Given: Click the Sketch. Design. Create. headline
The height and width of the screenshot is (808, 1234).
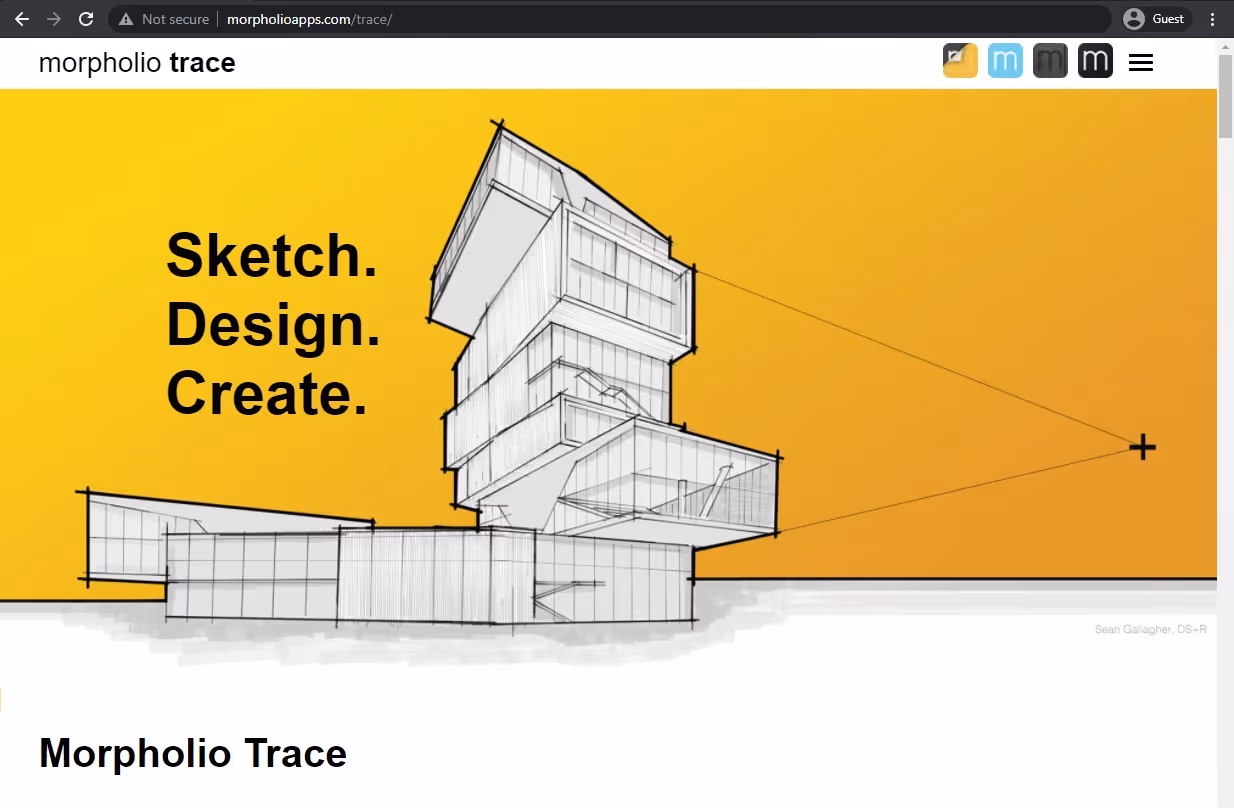Looking at the screenshot, I should [273, 324].
